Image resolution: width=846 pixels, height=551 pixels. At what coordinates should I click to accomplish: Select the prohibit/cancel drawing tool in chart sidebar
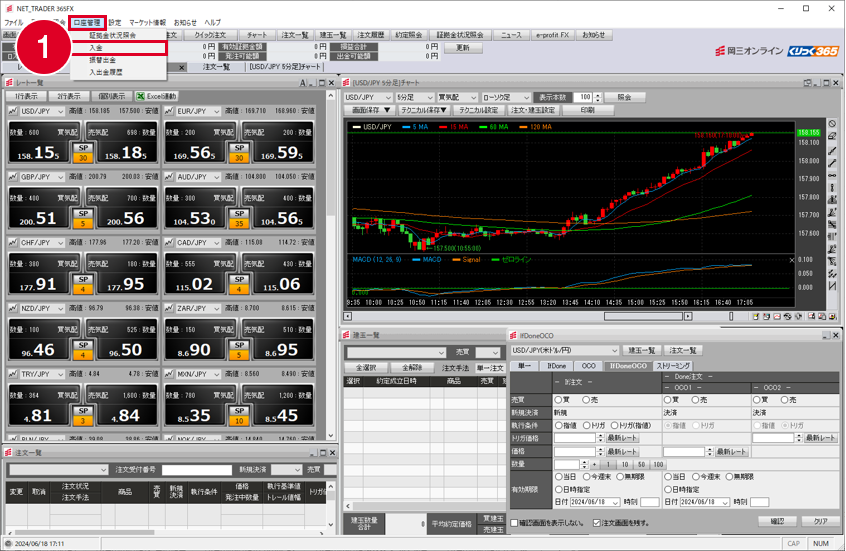pyautogui.click(x=833, y=124)
